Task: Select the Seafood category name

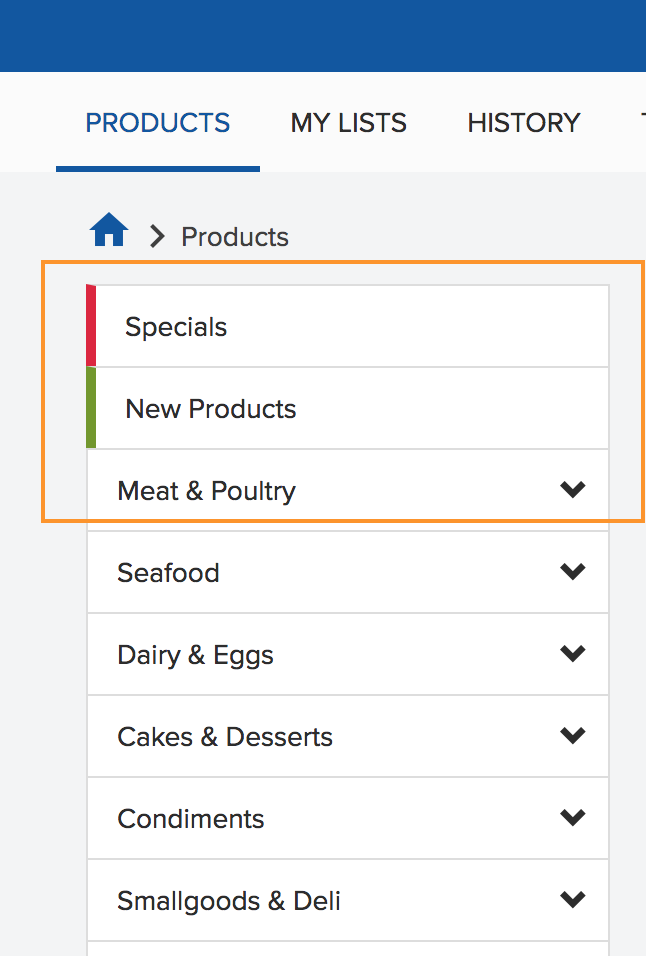Action: pos(168,573)
